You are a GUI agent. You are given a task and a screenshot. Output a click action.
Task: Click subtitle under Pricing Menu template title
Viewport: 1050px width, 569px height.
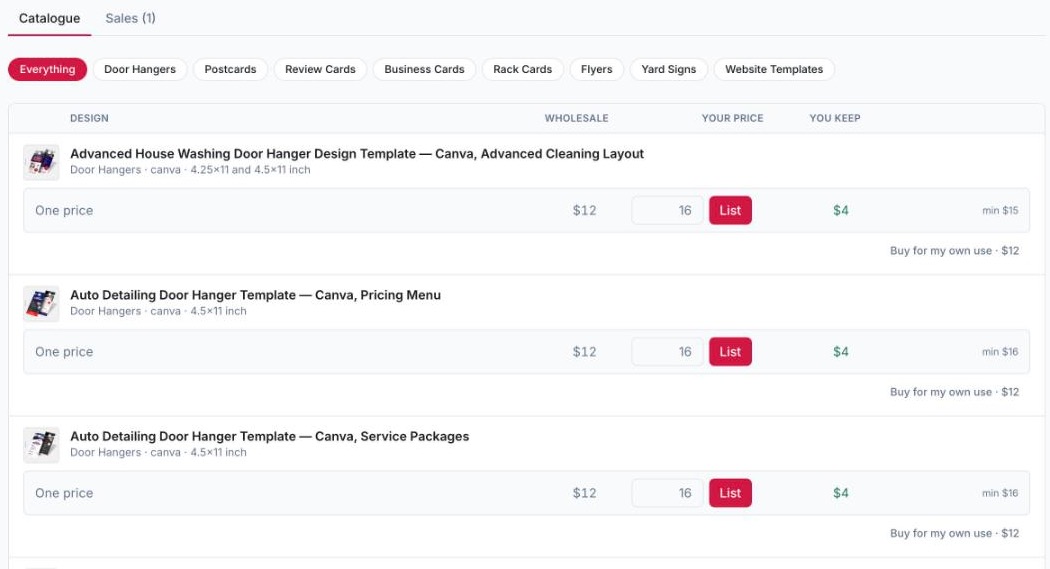pos(158,311)
